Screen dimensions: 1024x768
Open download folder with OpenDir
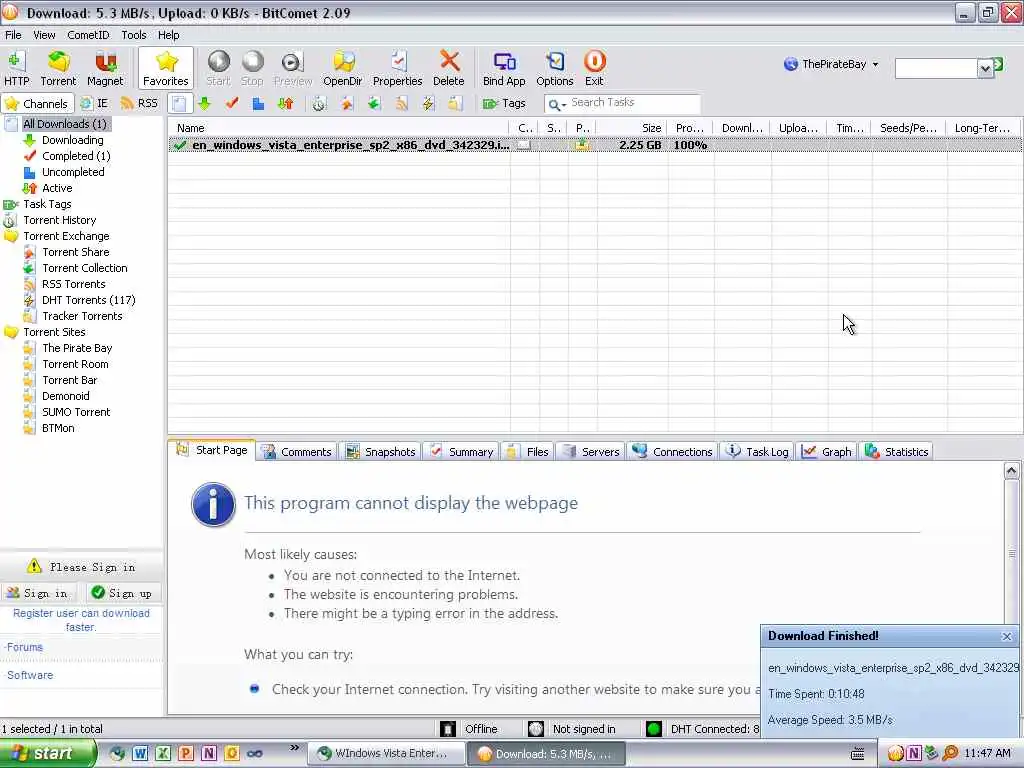tap(342, 69)
